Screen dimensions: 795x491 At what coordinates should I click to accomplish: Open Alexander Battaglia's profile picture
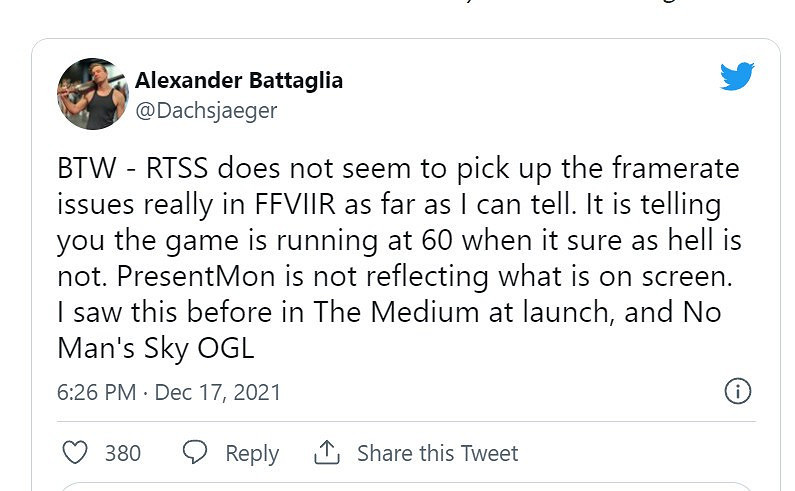tap(93, 94)
